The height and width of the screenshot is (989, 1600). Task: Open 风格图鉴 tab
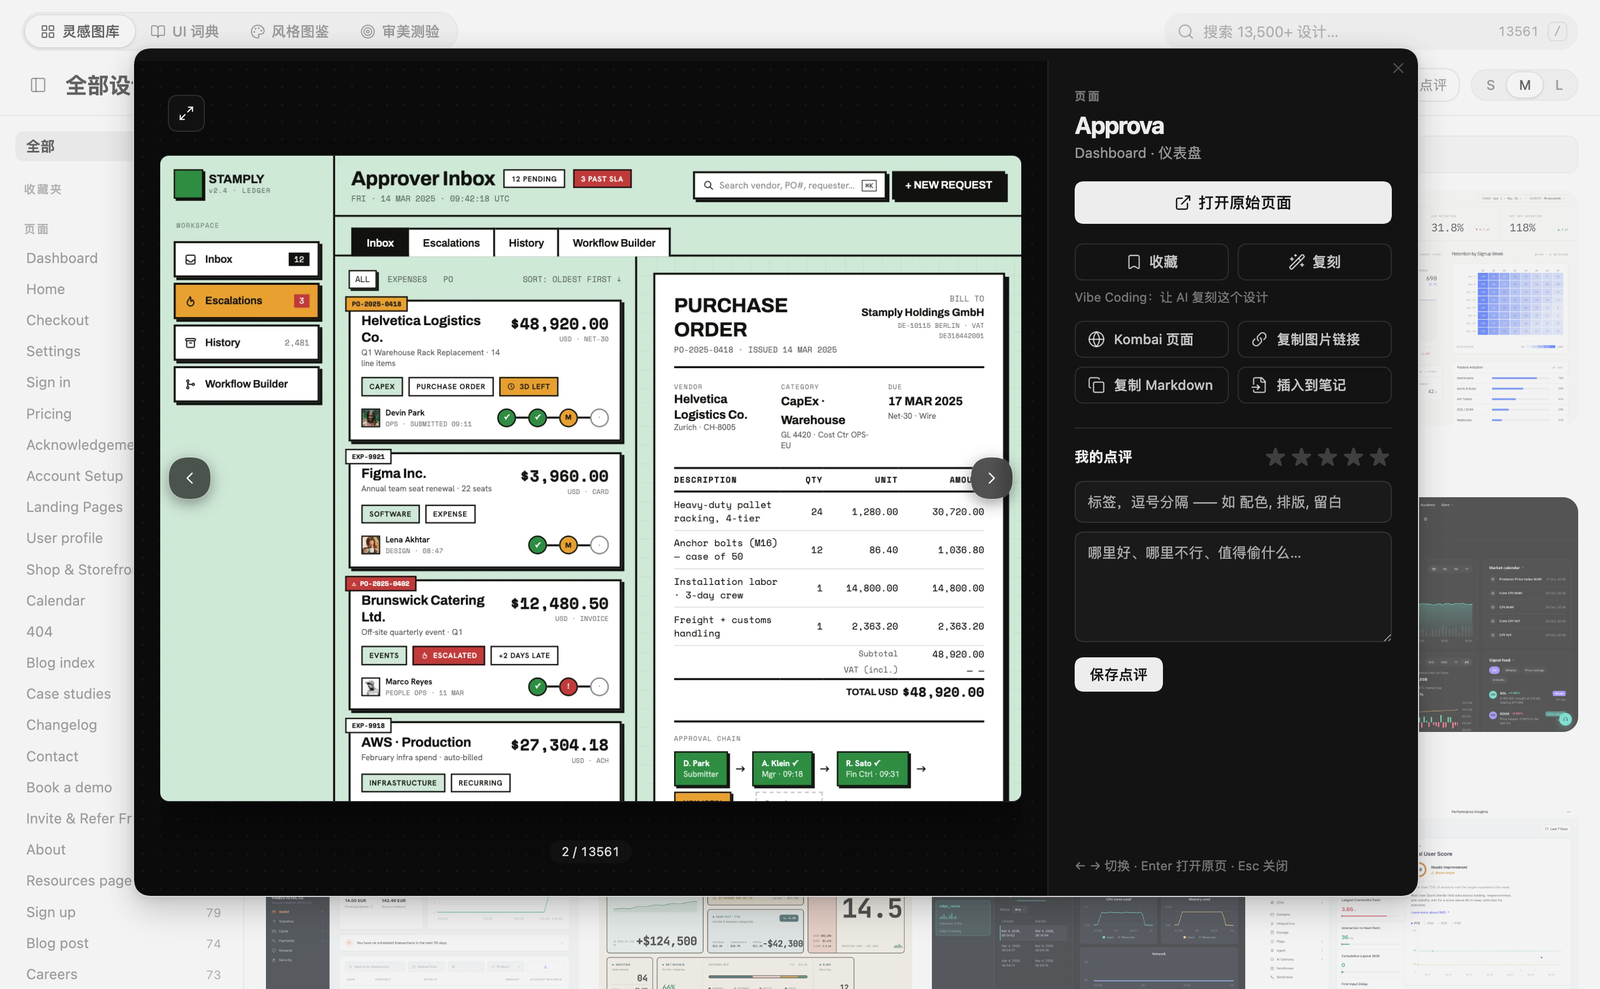click(x=289, y=32)
